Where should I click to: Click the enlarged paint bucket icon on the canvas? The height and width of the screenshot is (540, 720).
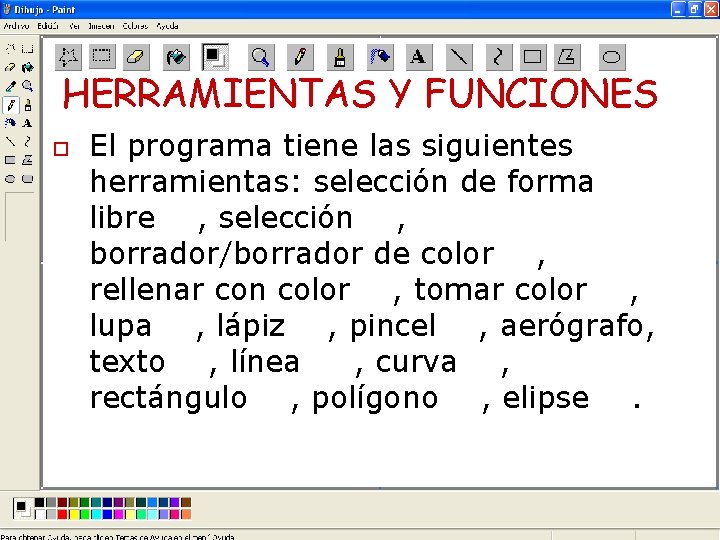[176, 57]
